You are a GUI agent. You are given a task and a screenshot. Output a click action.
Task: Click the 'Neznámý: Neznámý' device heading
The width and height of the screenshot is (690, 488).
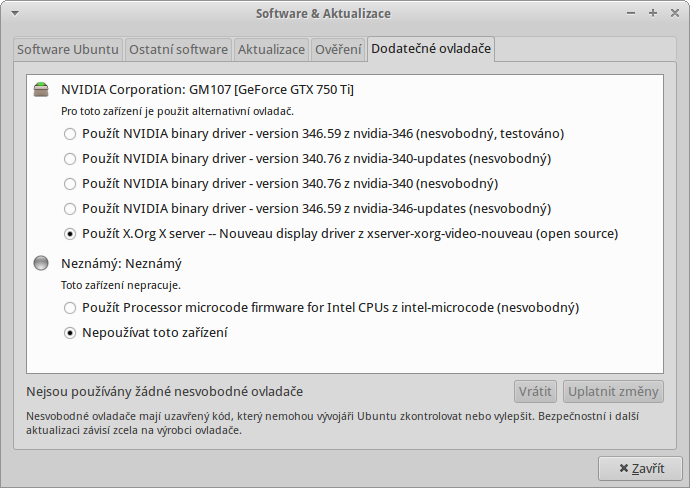[x=121, y=264]
